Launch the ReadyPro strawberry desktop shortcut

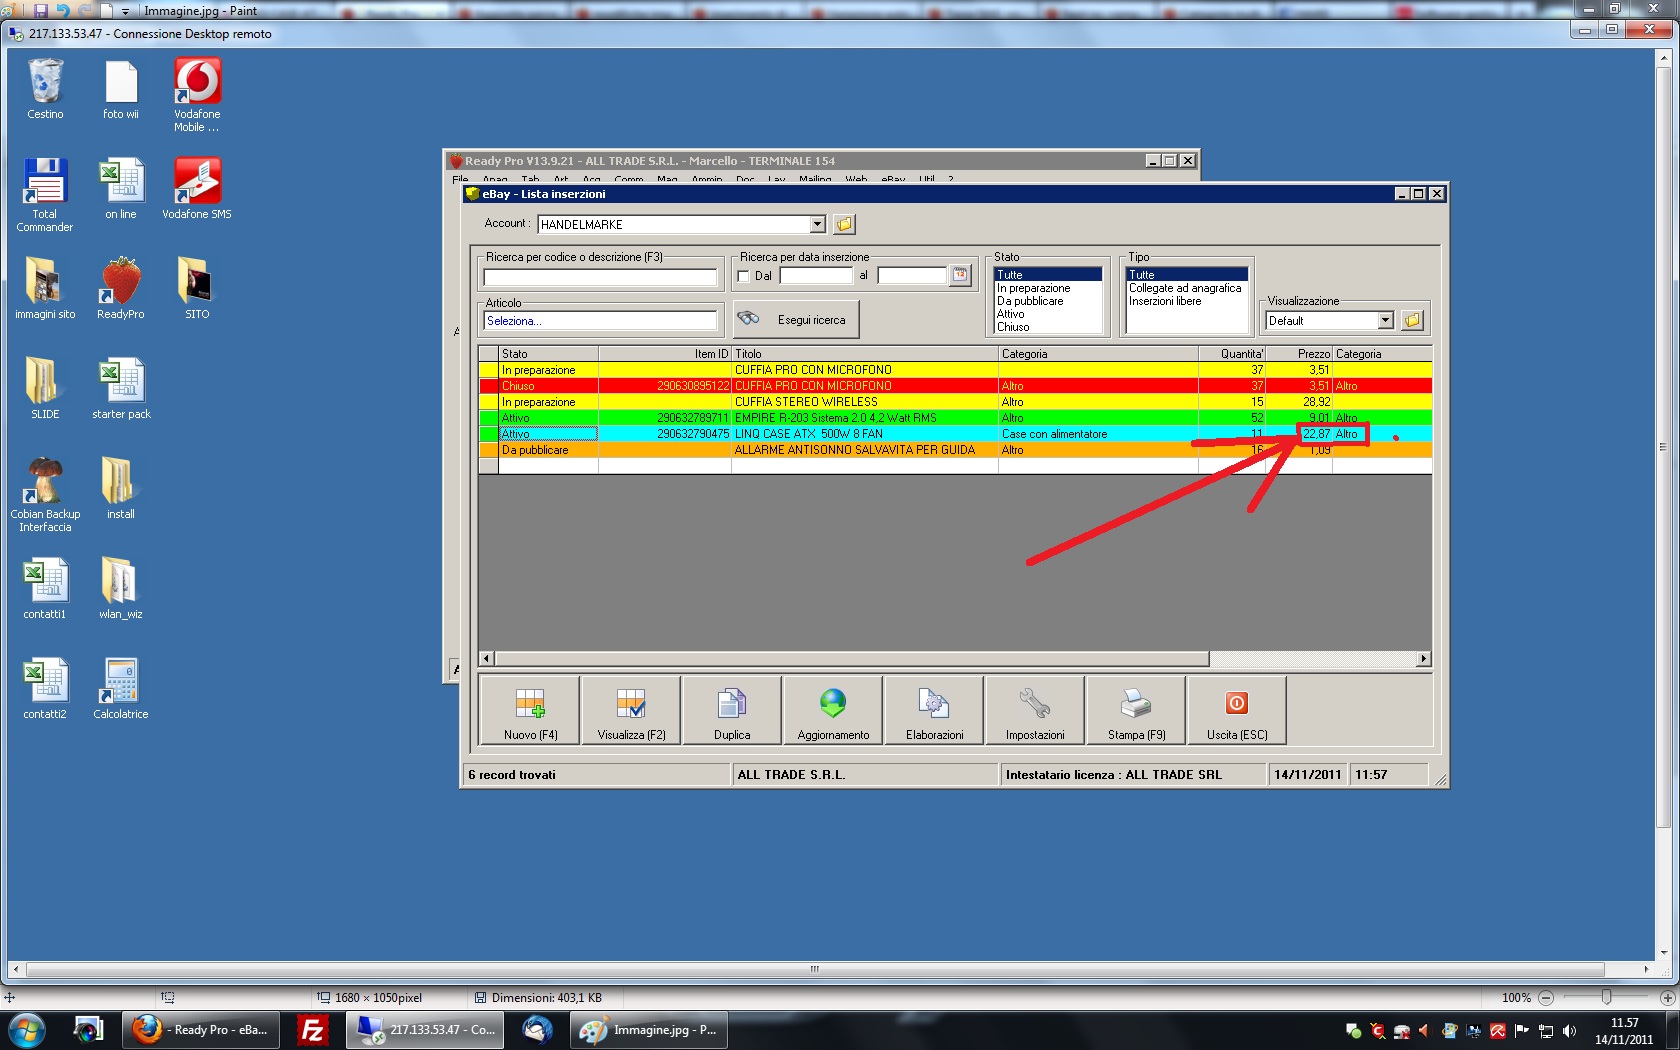coord(121,288)
